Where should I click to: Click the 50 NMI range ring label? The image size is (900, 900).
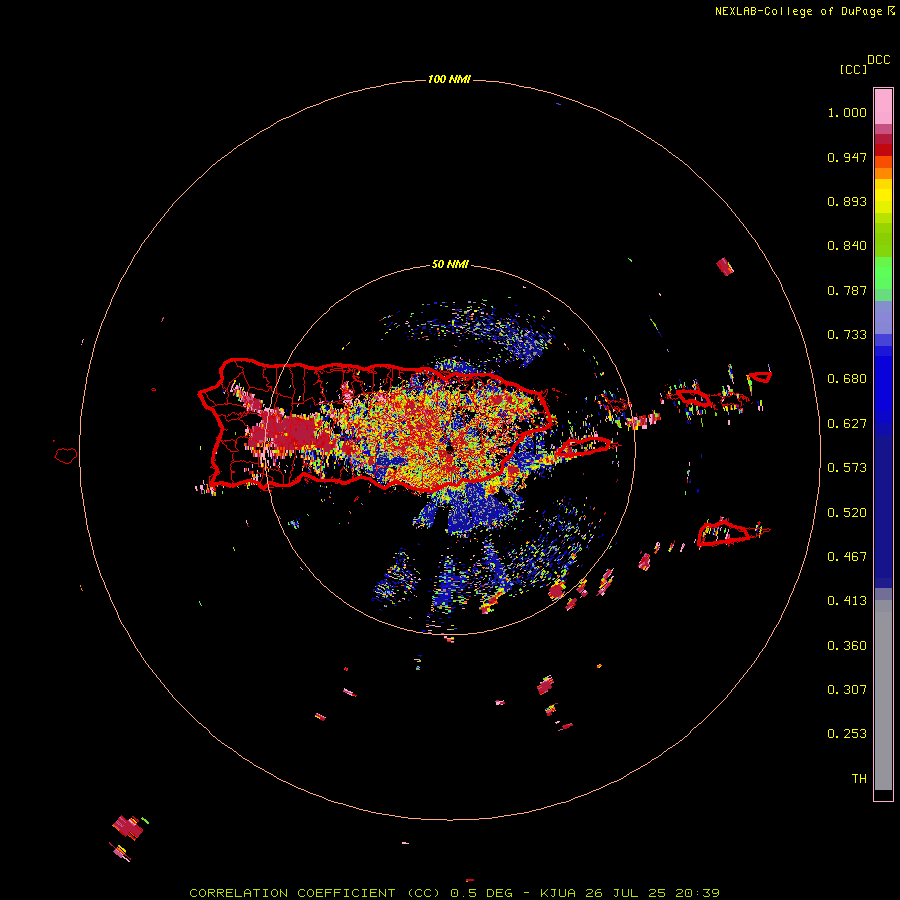(x=450, y=265)
